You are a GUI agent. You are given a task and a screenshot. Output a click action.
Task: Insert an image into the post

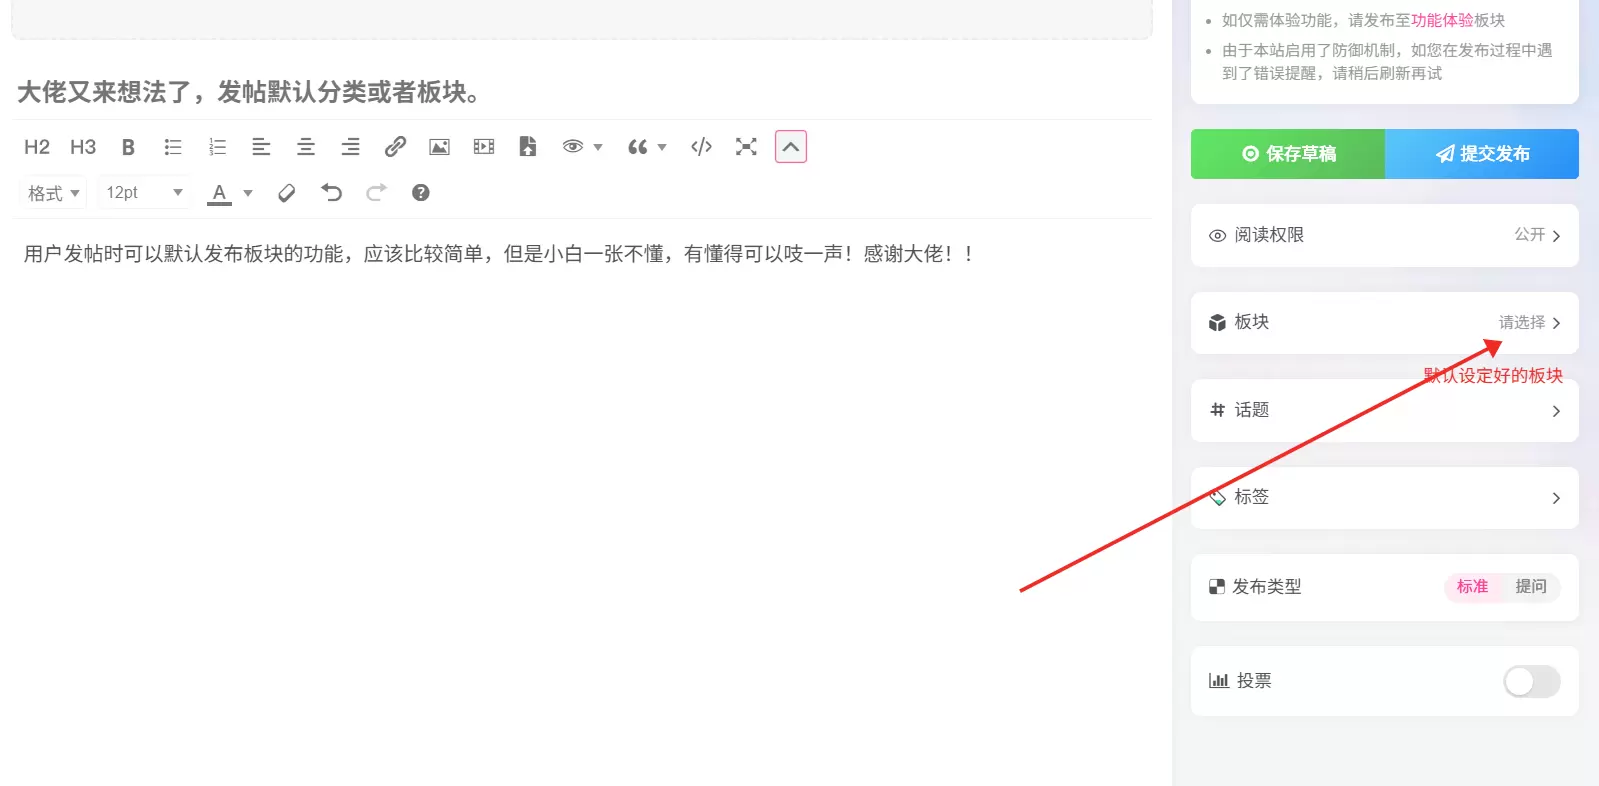(439, 147)
